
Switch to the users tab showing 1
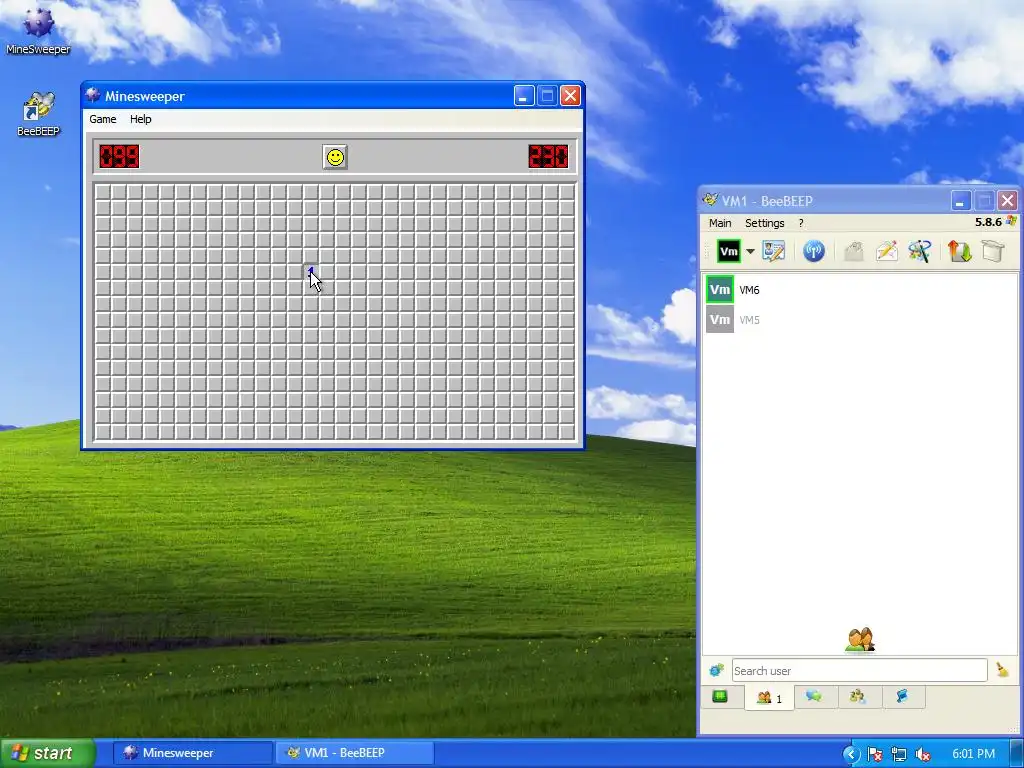(769, 698)
